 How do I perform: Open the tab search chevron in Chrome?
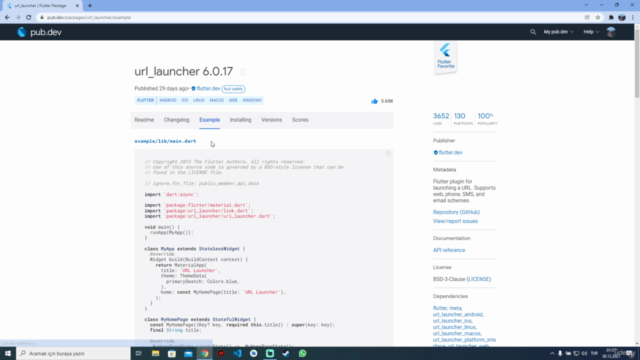point(586,5)
